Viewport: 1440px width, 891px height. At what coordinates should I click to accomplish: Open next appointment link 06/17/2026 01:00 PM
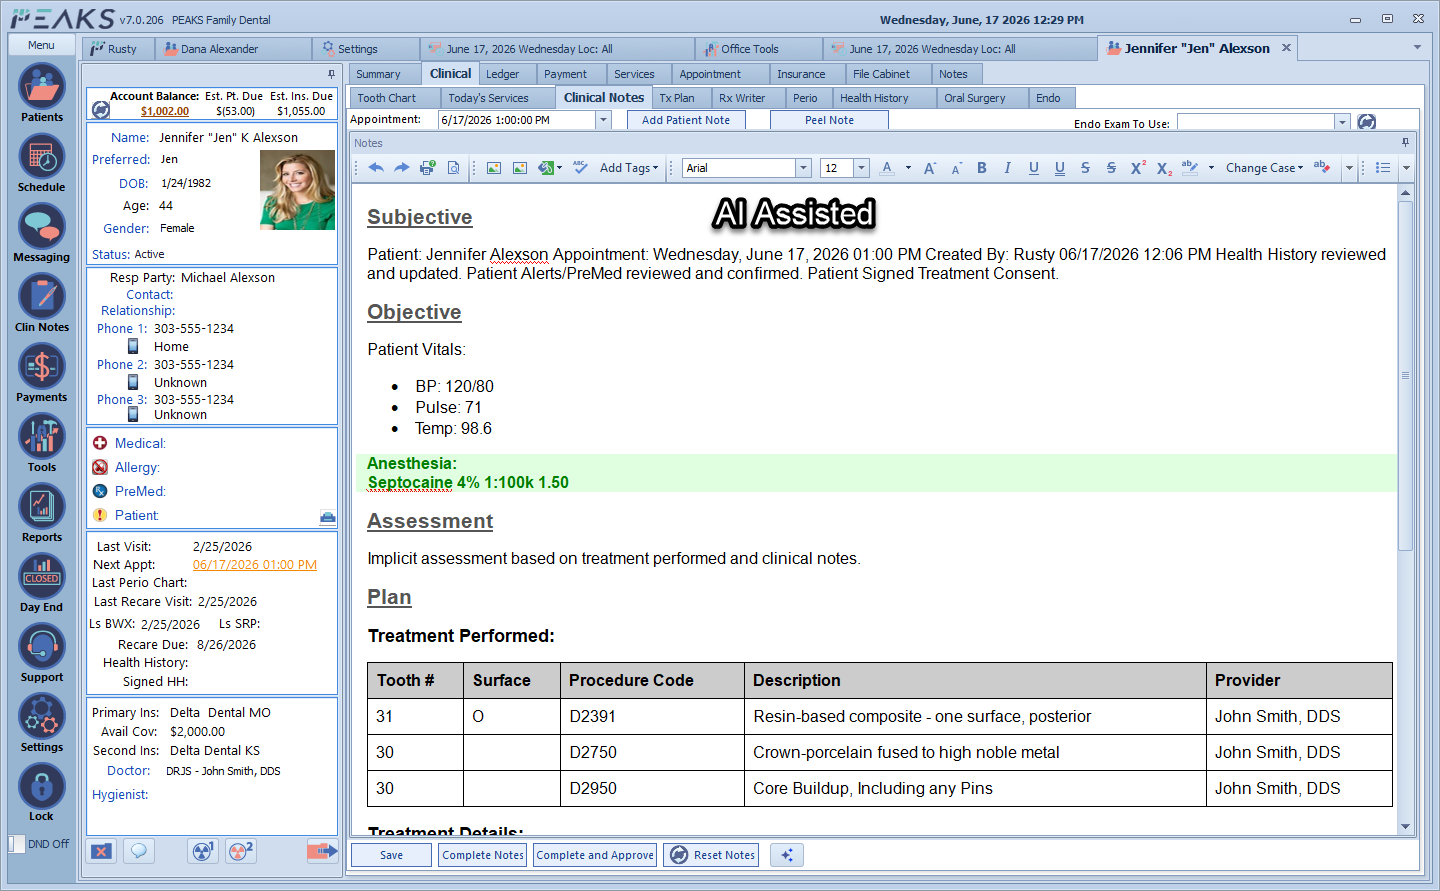coord(255,565)
